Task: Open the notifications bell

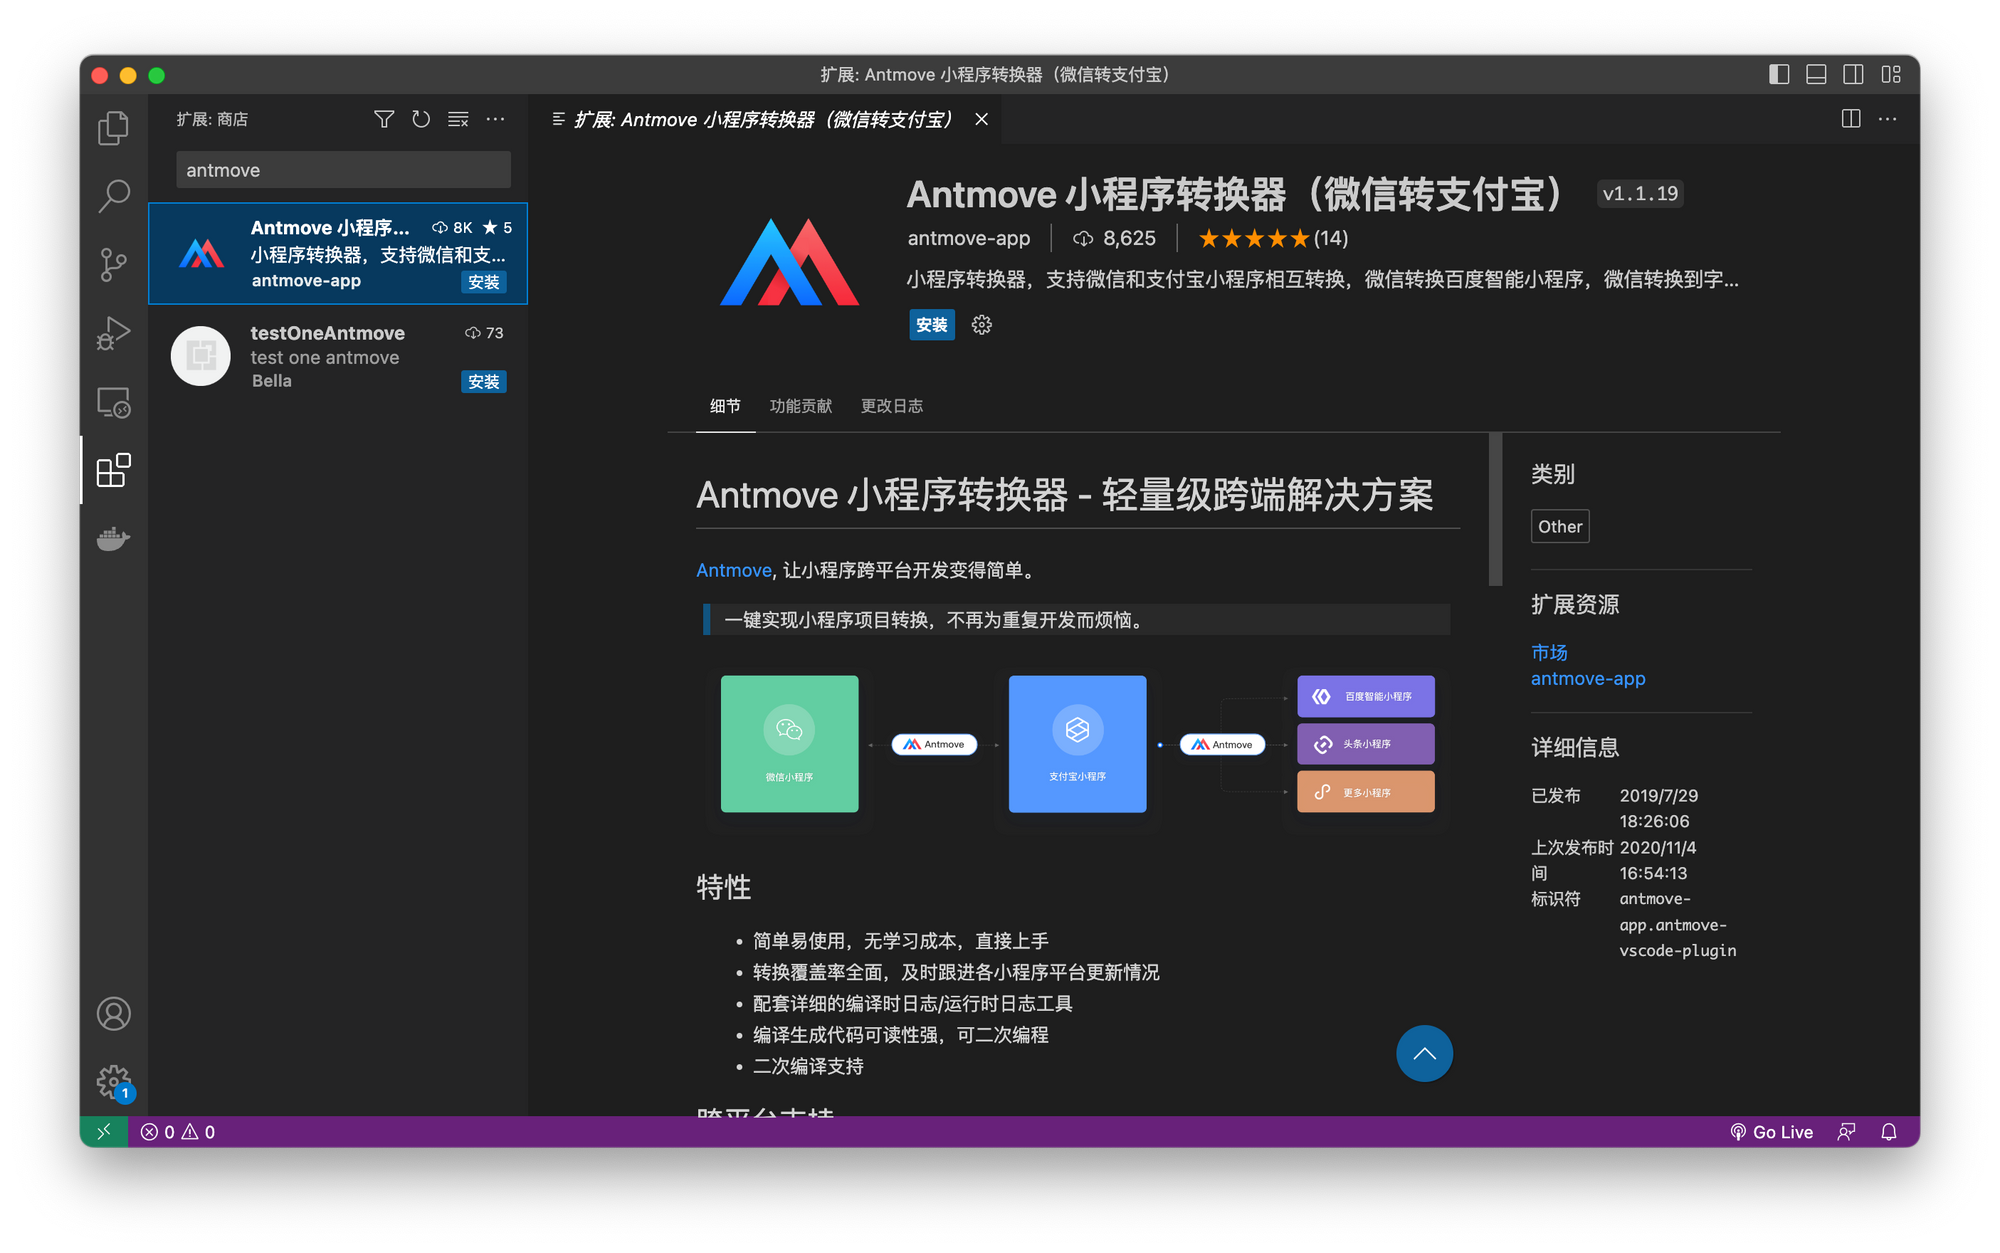Action: coord(1889,1132)
